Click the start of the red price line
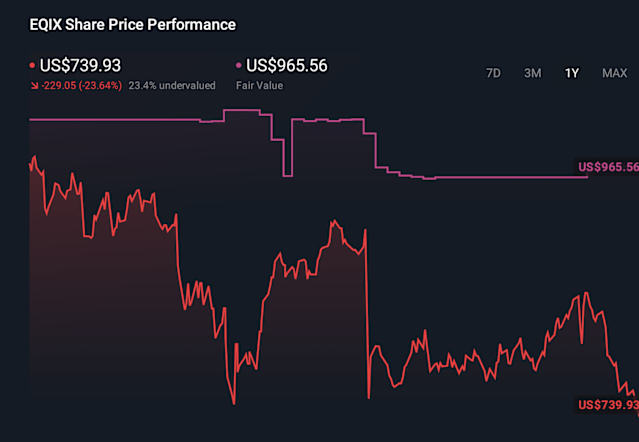The image size is (639, 442). 31,165
